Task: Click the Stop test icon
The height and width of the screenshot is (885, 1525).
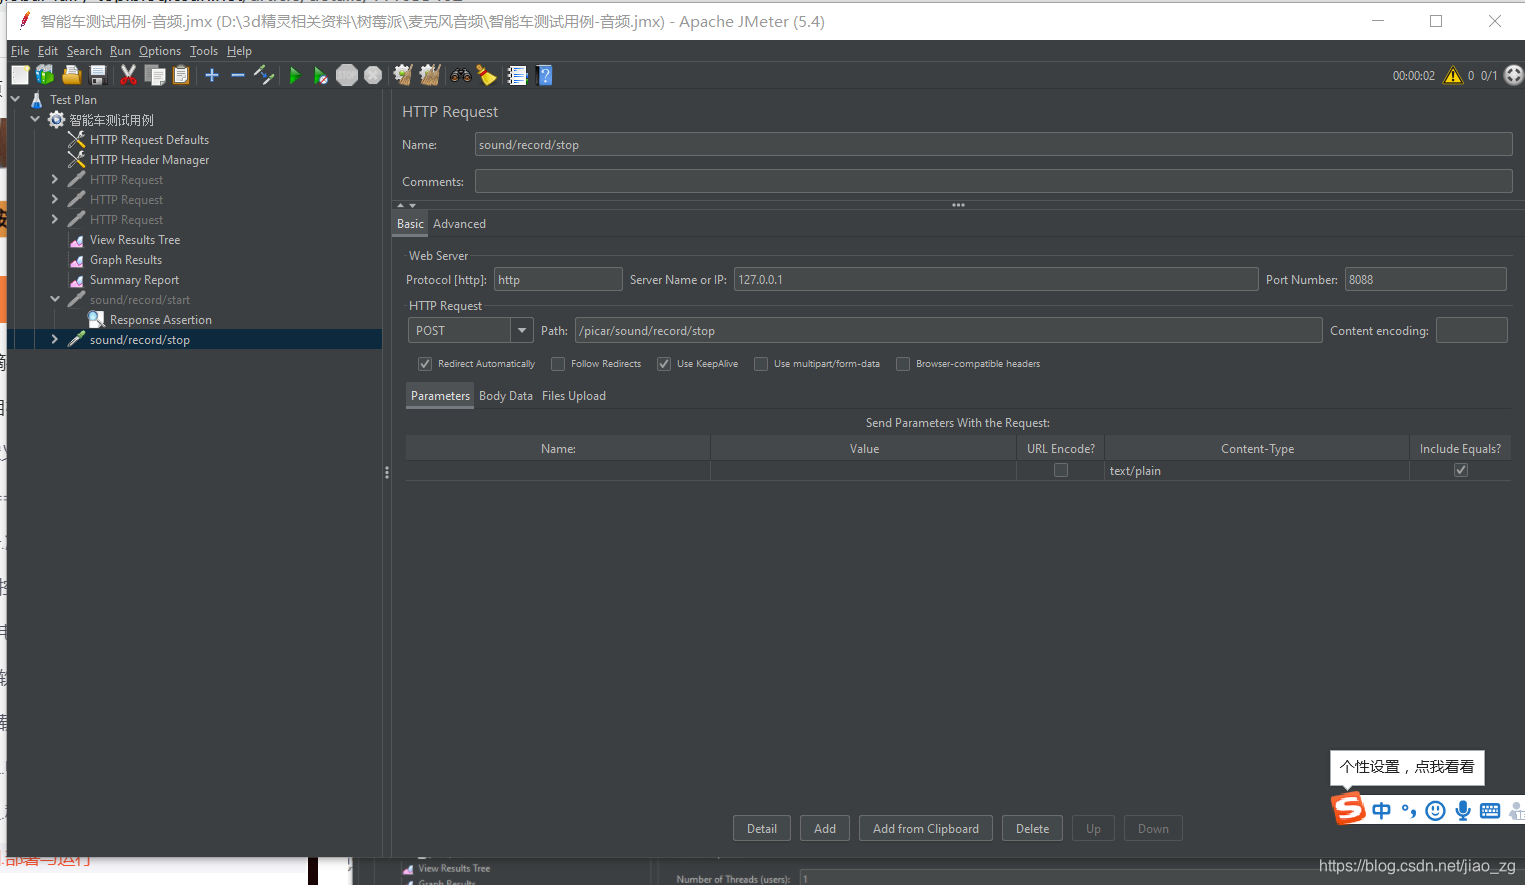Action: point(347,75)
